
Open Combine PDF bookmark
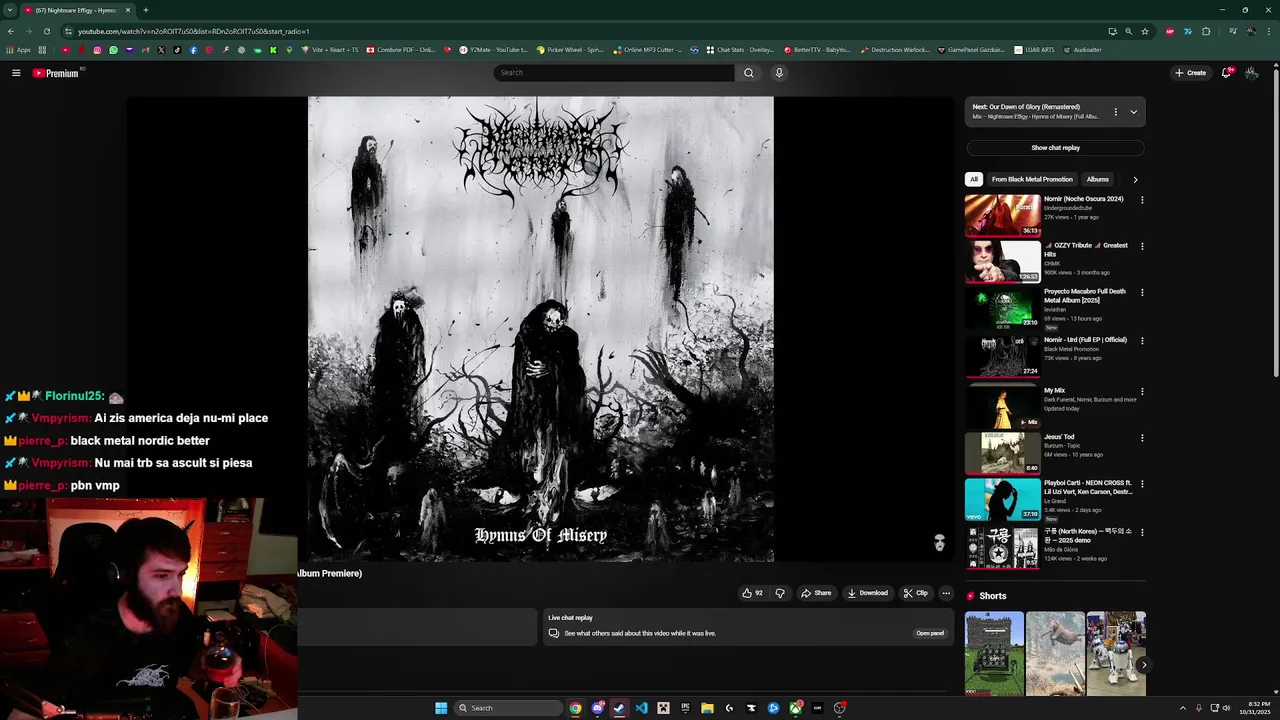pos(400,50)
